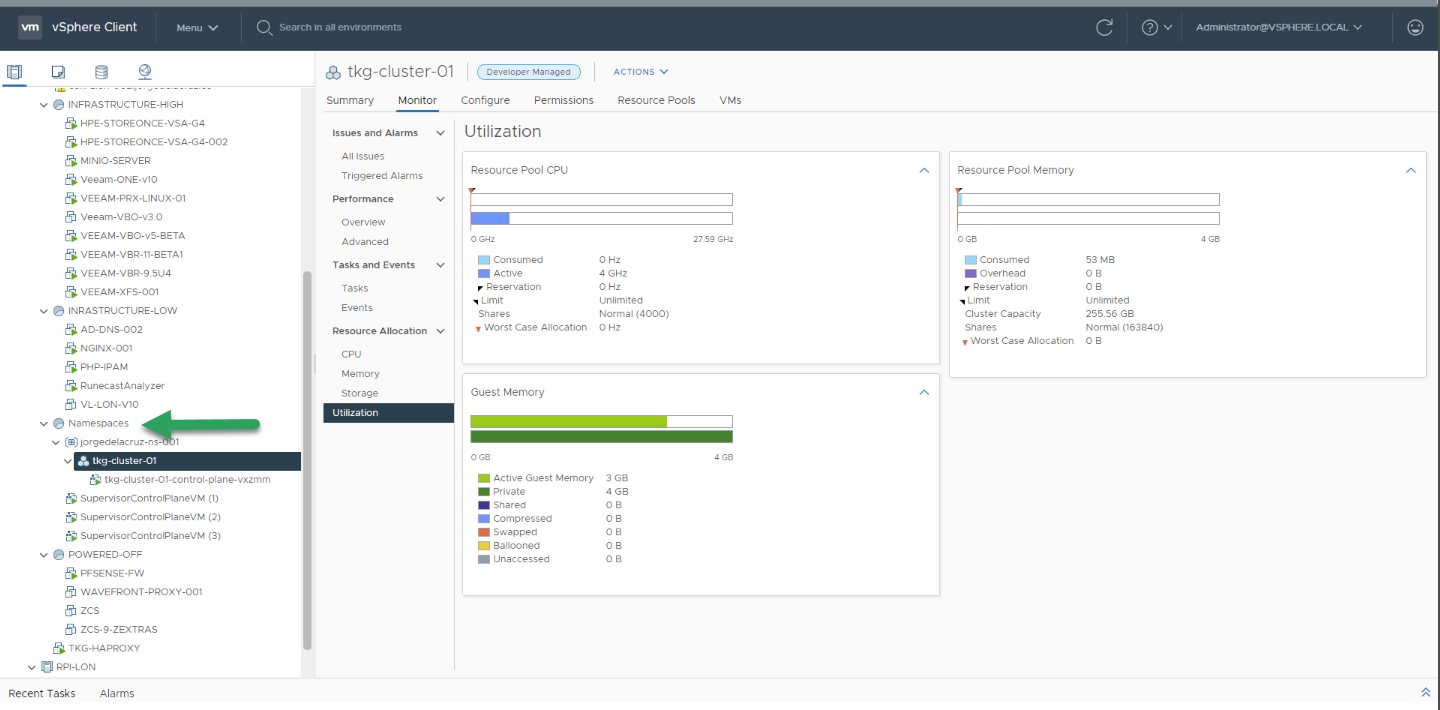
Task: Switch to the Configure tab
Action: 485,100
